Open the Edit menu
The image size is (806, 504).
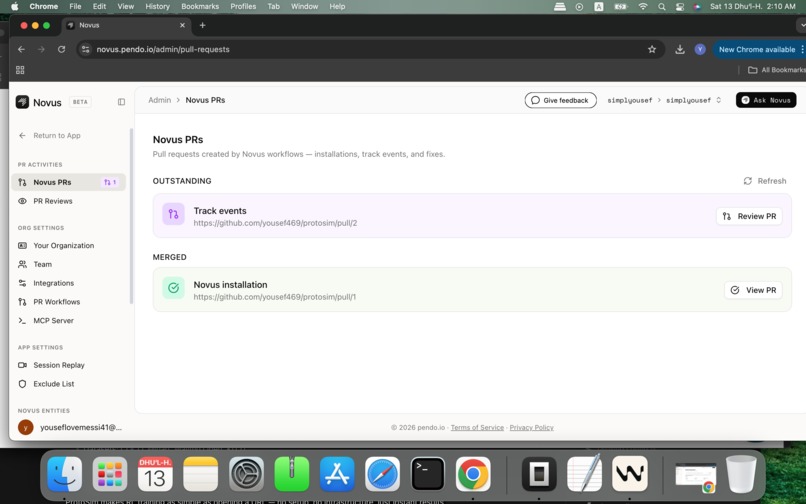99,6
